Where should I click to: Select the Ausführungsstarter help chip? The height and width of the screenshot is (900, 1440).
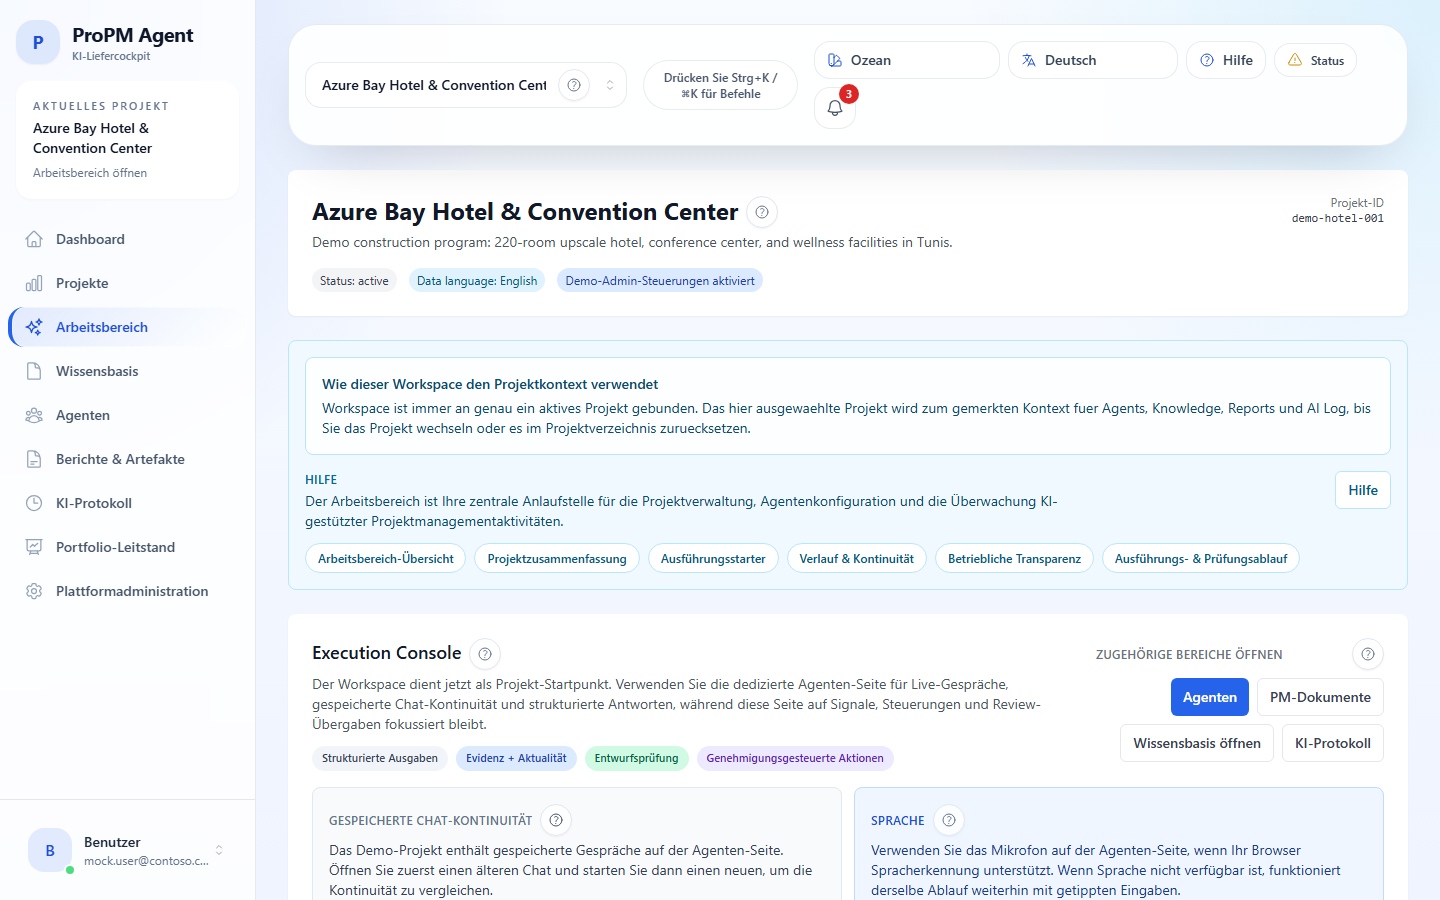713,559
